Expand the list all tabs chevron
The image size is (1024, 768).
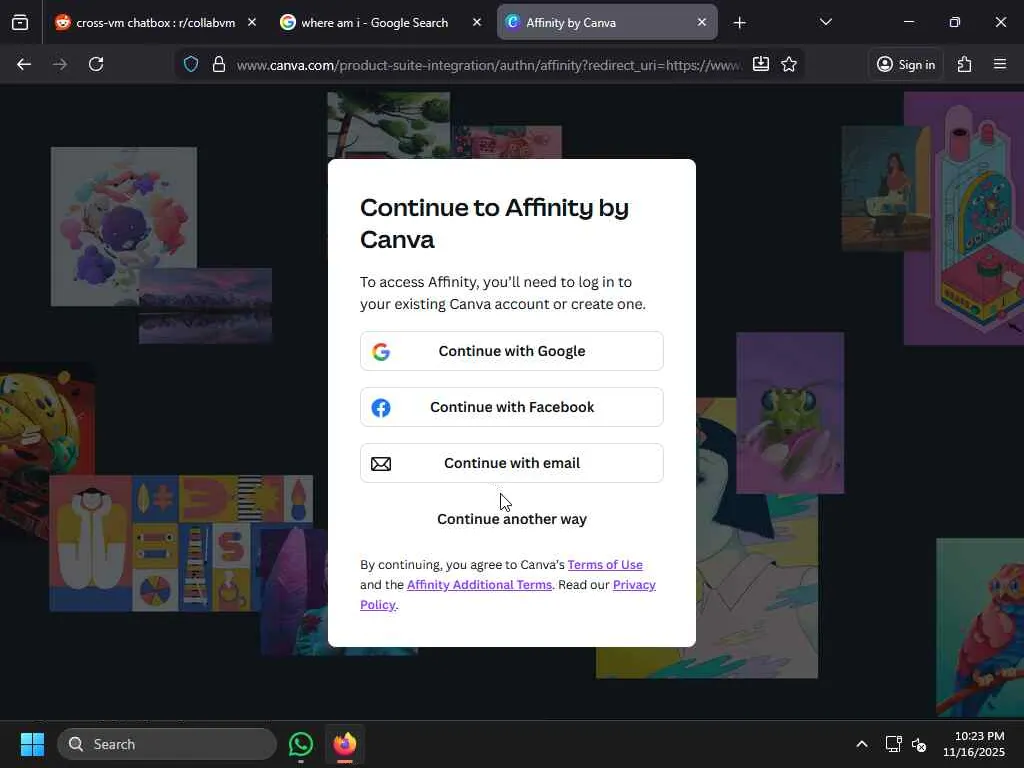point(825,22)
